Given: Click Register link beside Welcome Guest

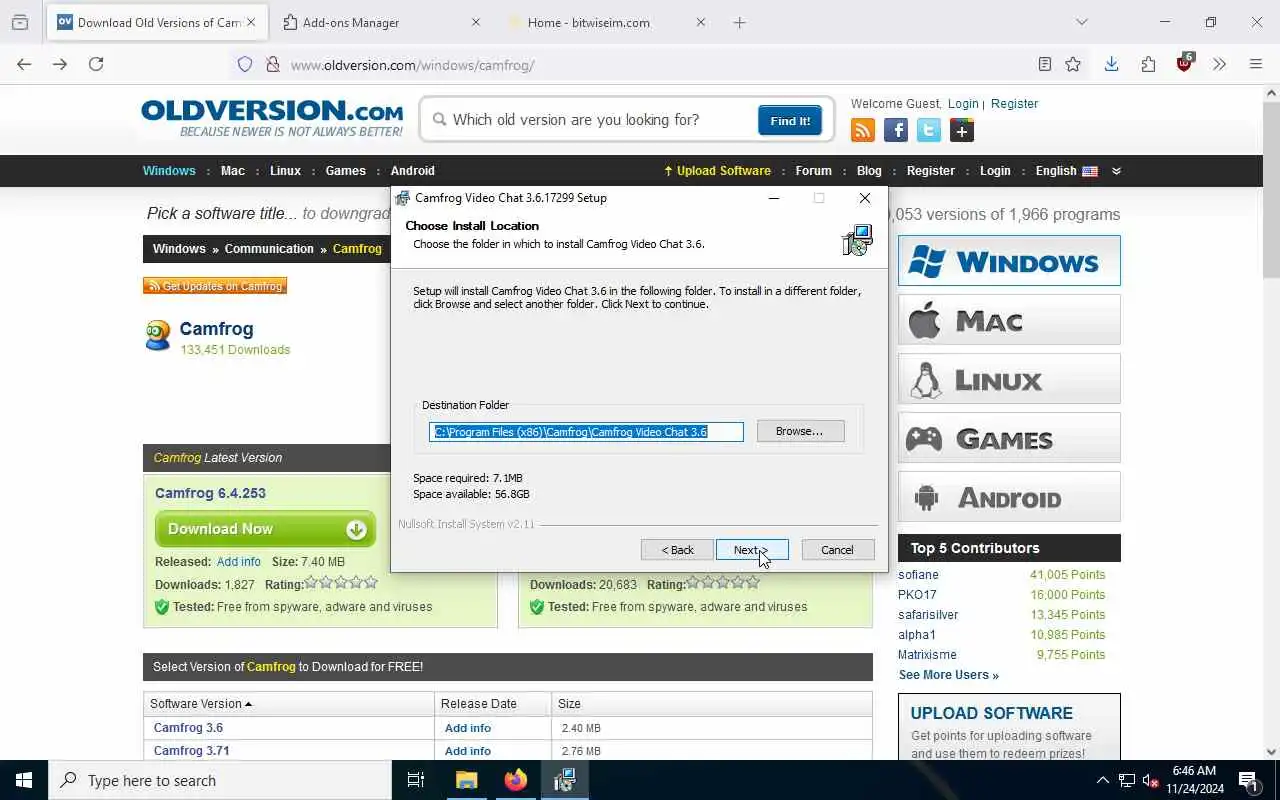Looking at the screenshot, I should tap(1014, 104).
